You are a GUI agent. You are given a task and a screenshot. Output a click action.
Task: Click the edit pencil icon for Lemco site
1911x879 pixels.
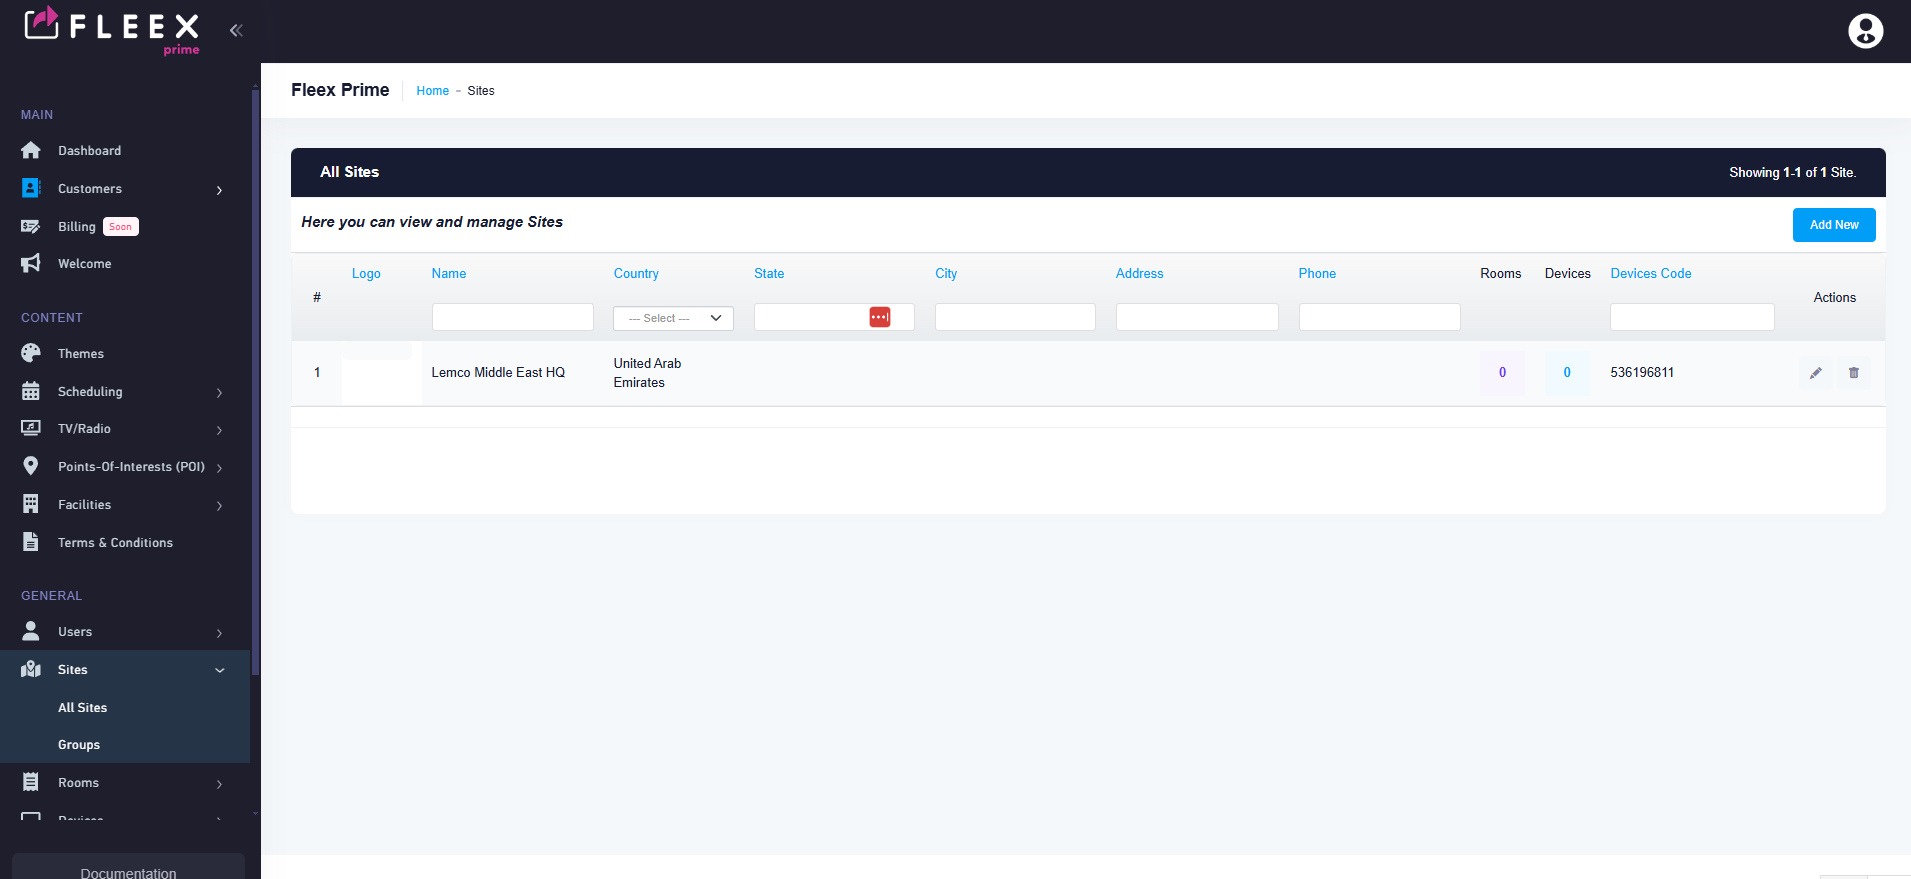pos(1815,373)
